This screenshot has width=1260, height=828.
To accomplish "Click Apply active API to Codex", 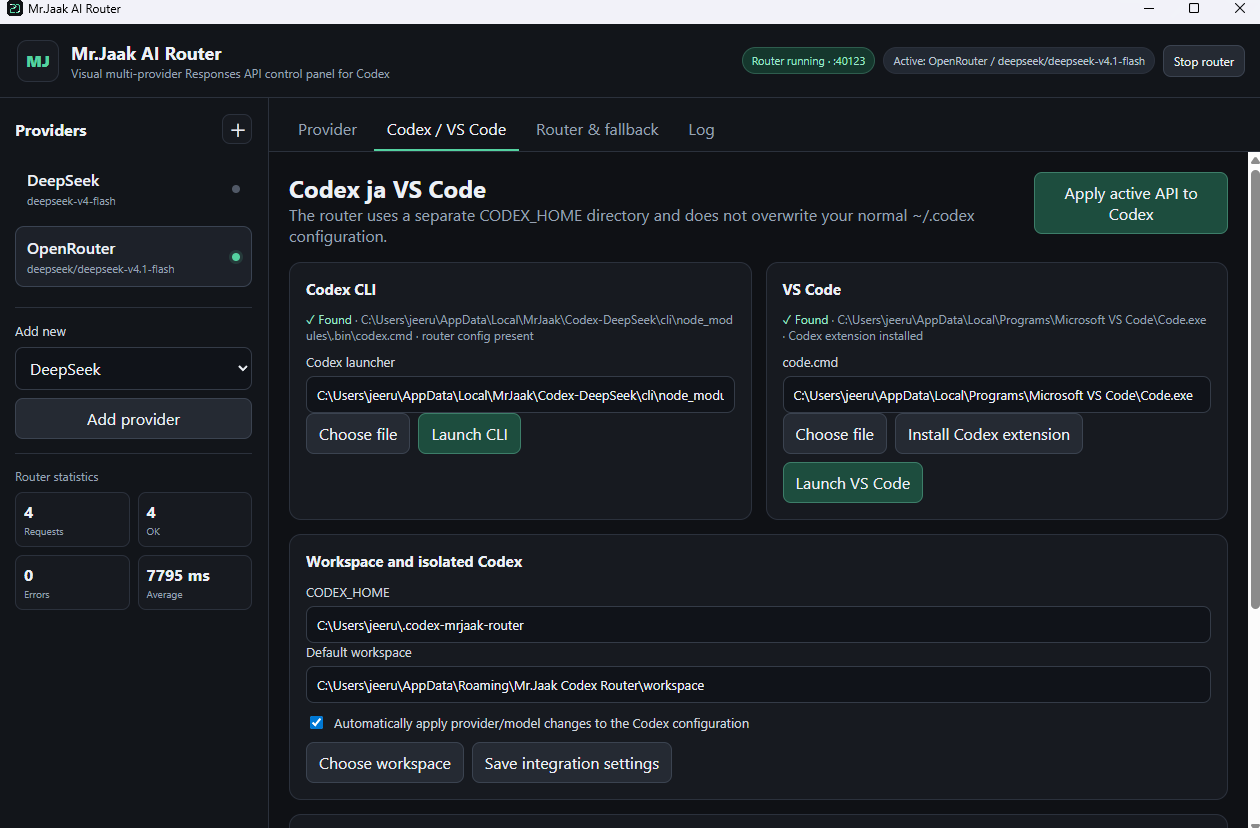I will click(x=1131, y=203).
